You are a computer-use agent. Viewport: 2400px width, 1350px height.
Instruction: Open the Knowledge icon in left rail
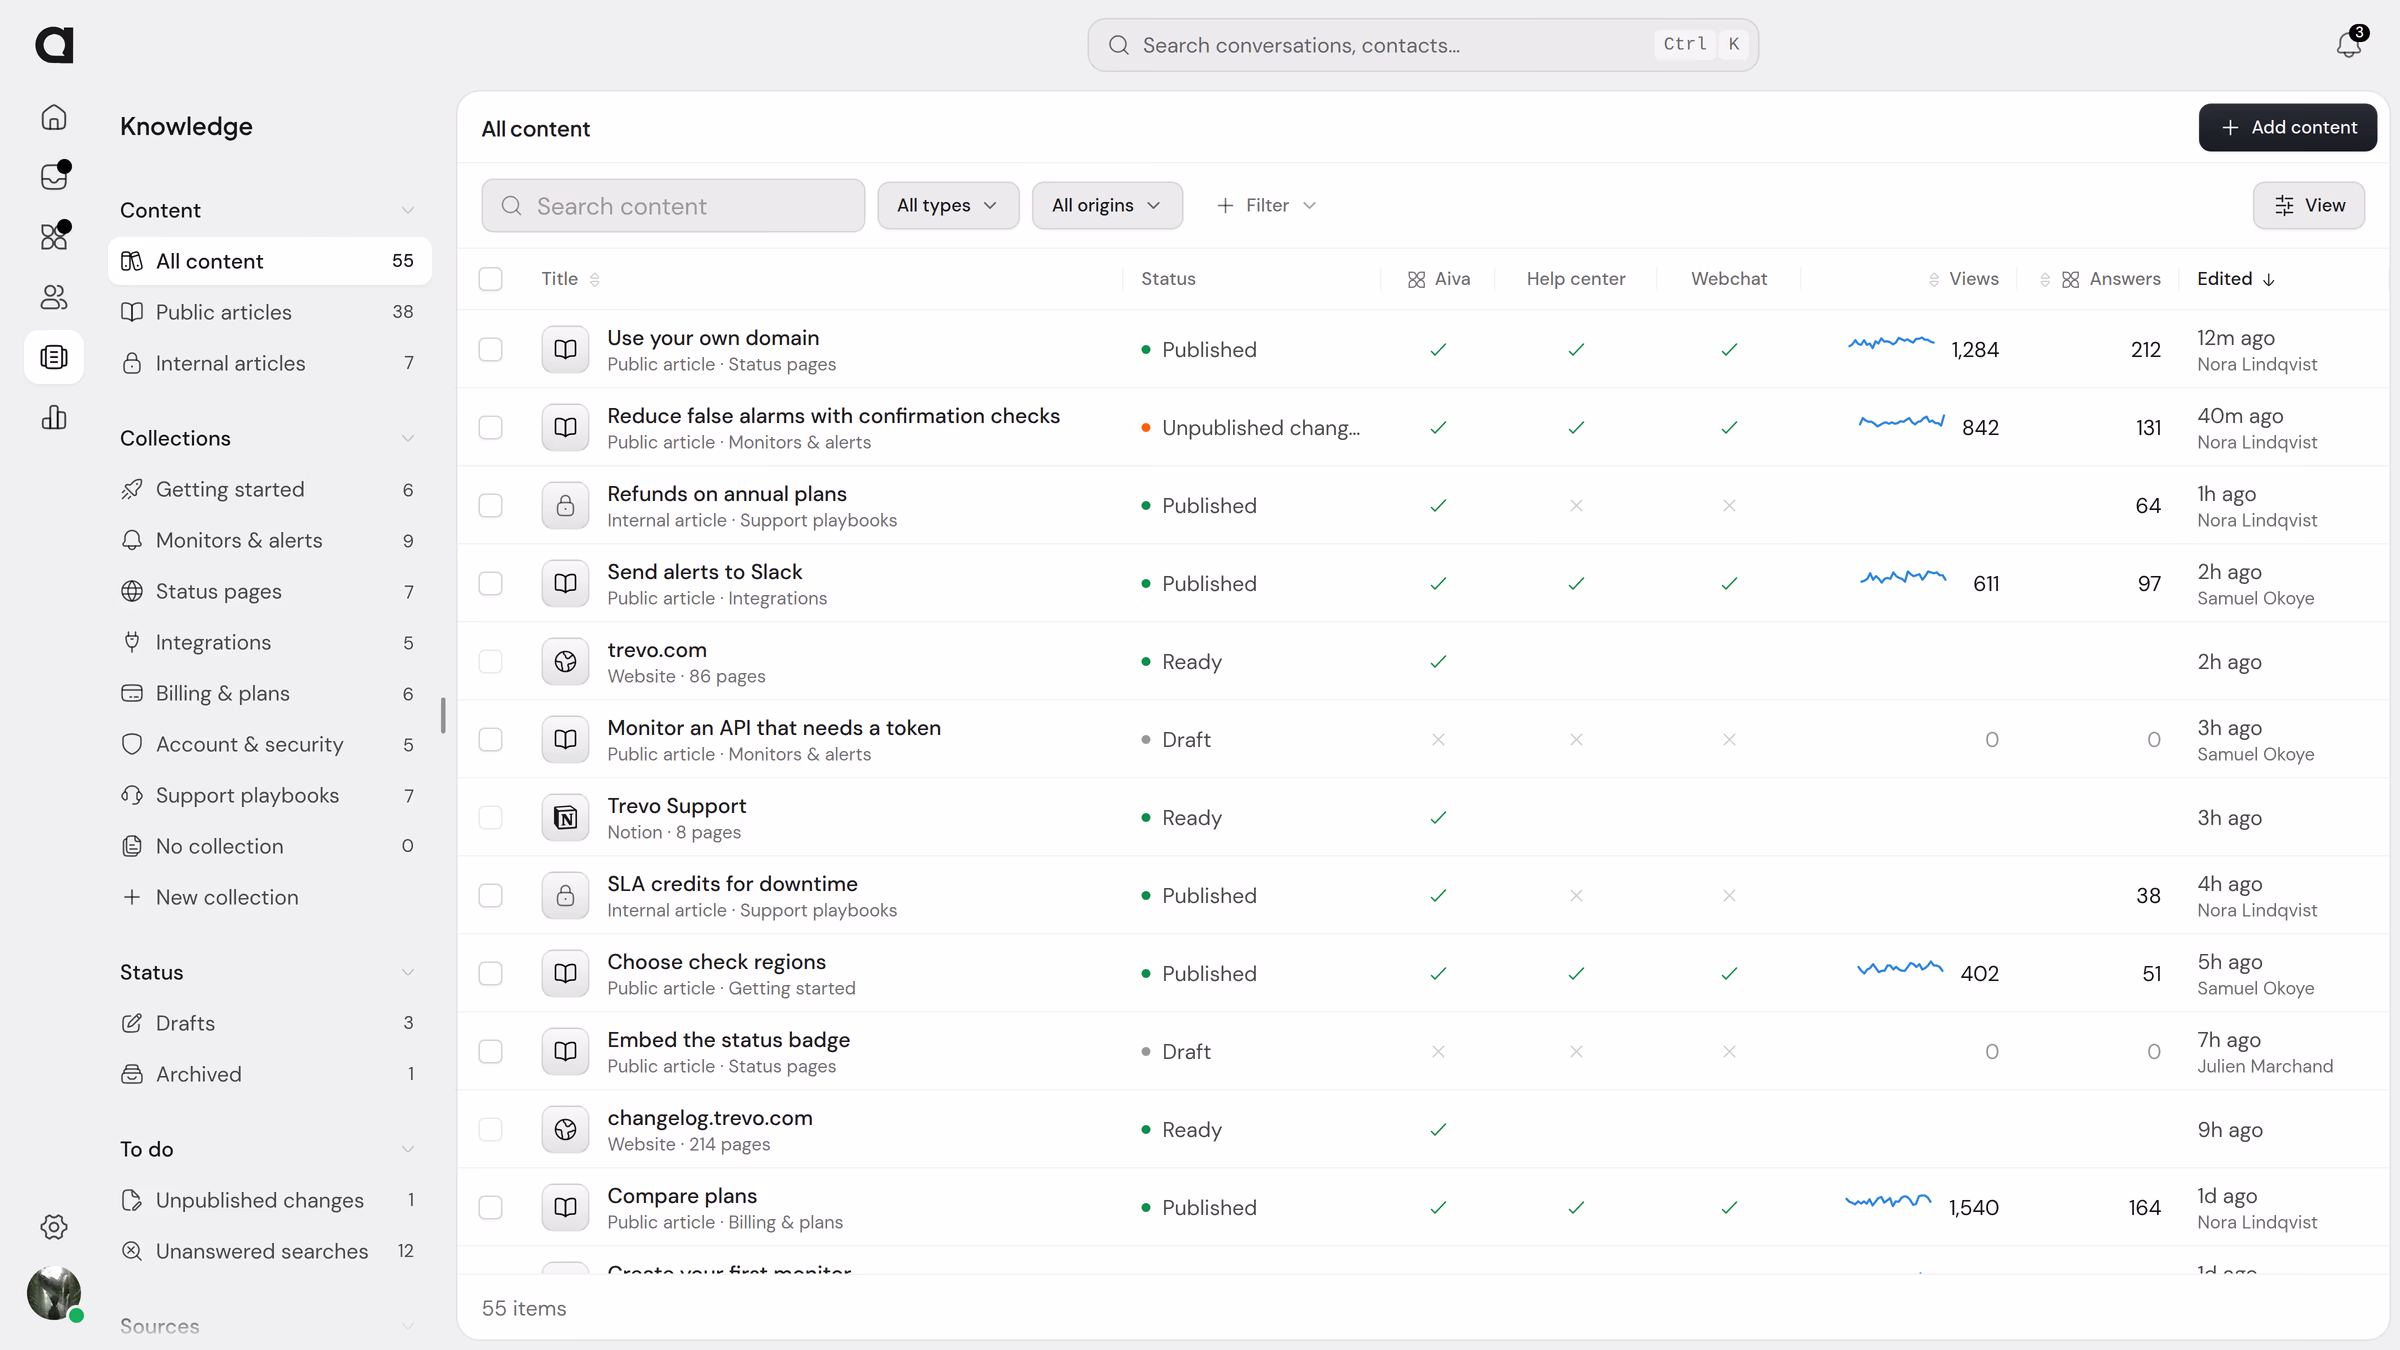coord(54,357)
